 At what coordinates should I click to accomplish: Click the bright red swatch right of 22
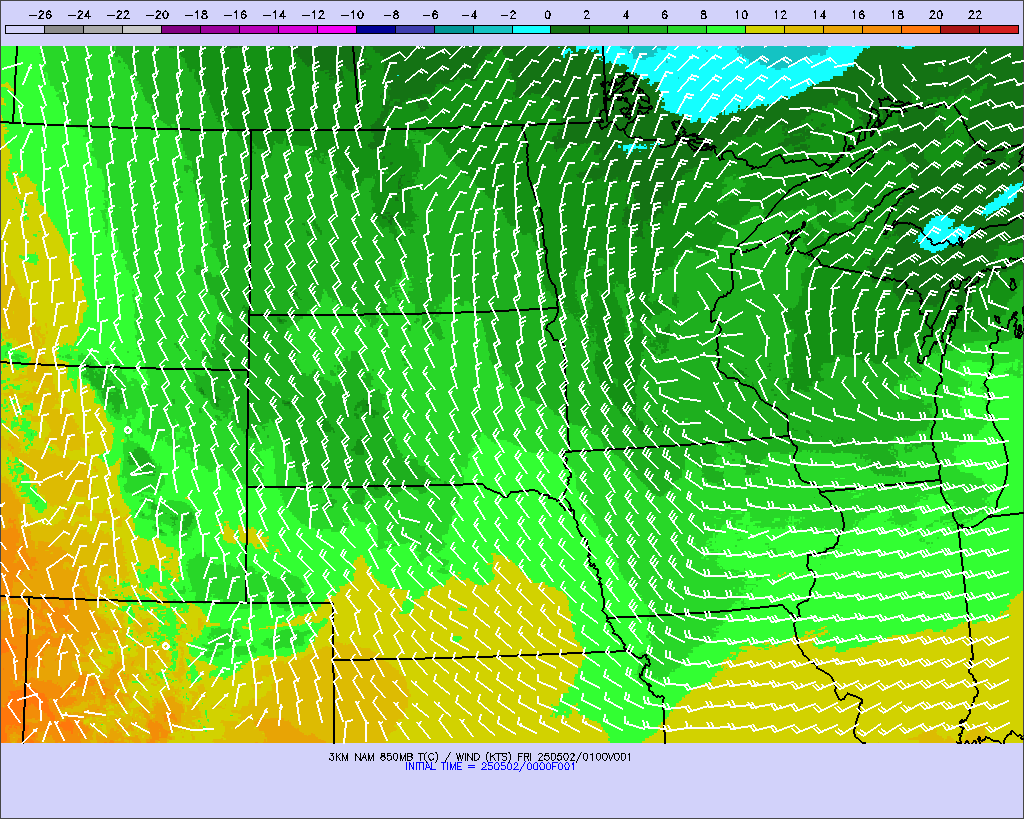(999, 29)
